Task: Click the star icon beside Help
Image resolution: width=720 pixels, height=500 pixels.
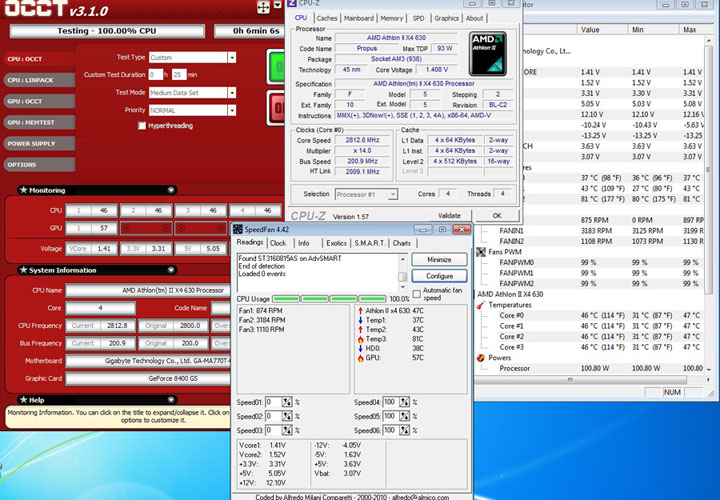Action: [24, 399]
